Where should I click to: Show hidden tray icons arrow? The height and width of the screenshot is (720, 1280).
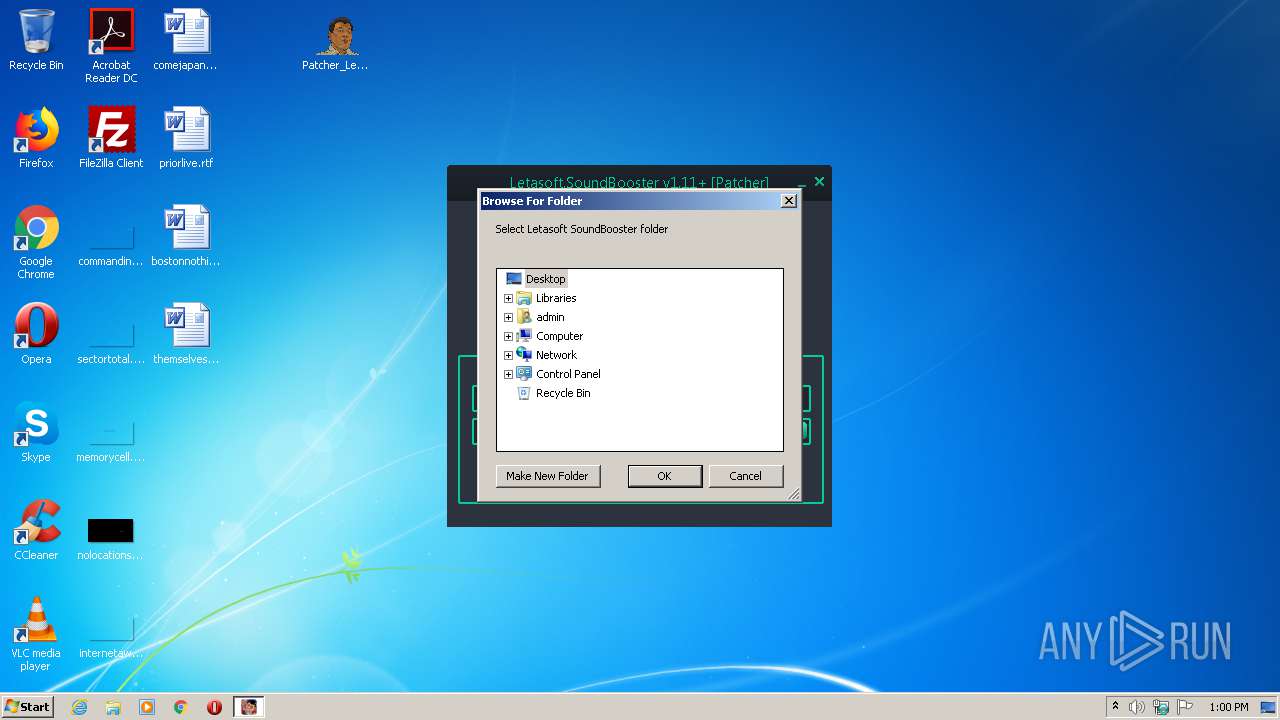pyautogui.click(x=1115, y=707)
